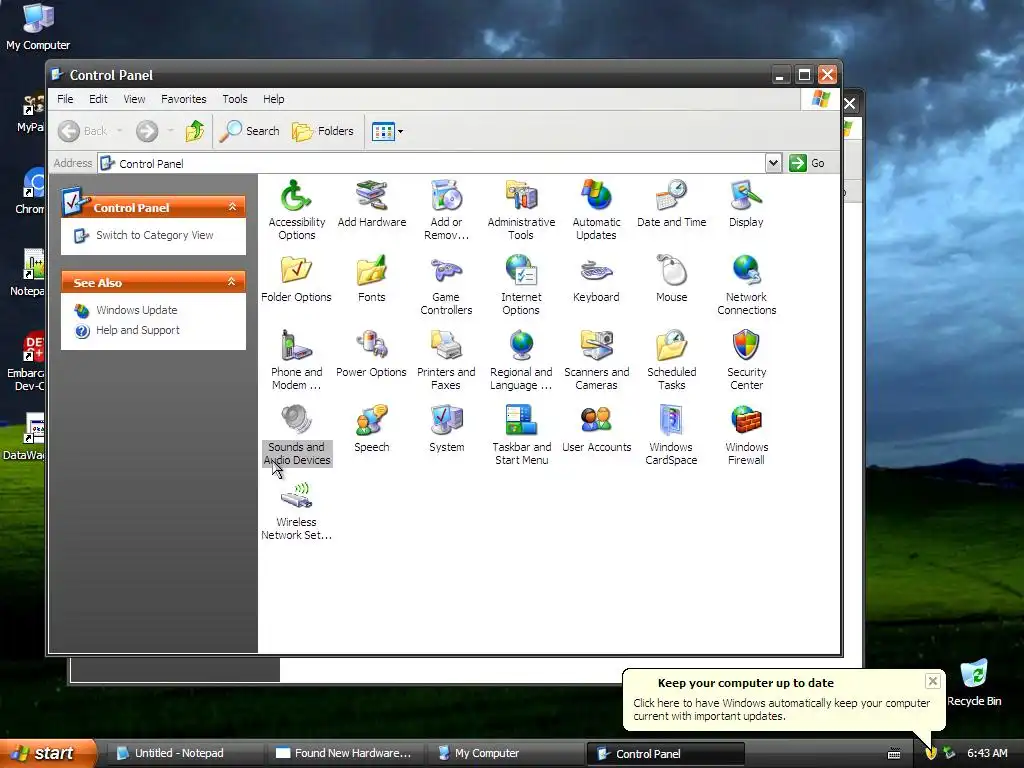
Task: Select the Fonts folder icon
Action: click(372, 279)
